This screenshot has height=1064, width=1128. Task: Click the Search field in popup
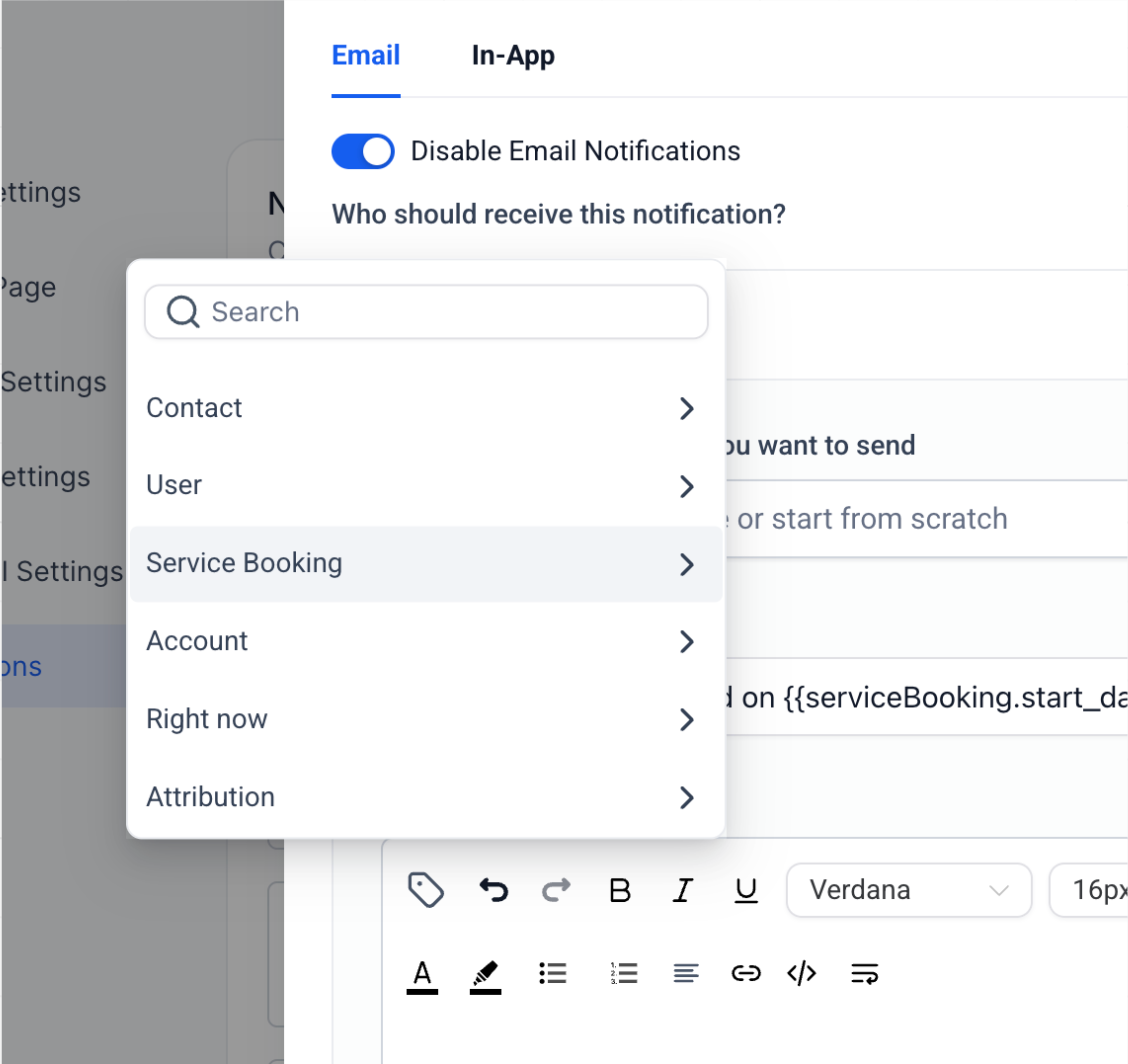(426, 312)
